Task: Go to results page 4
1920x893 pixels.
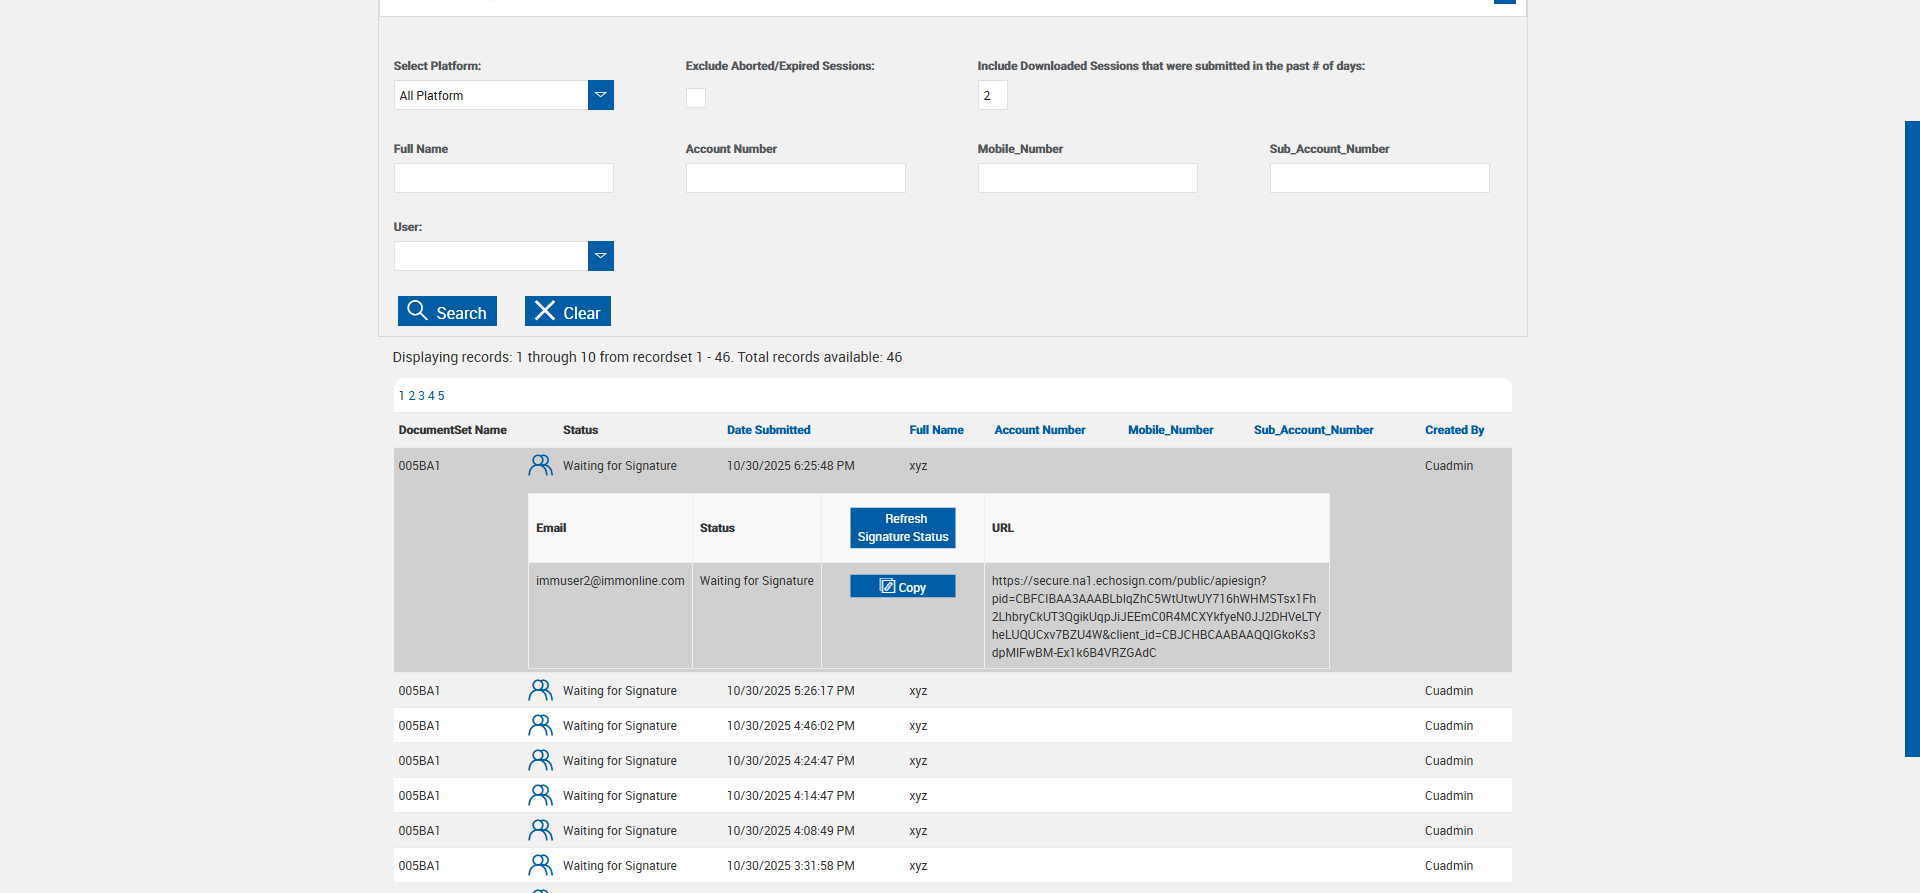Action: (x=431, y=396)
